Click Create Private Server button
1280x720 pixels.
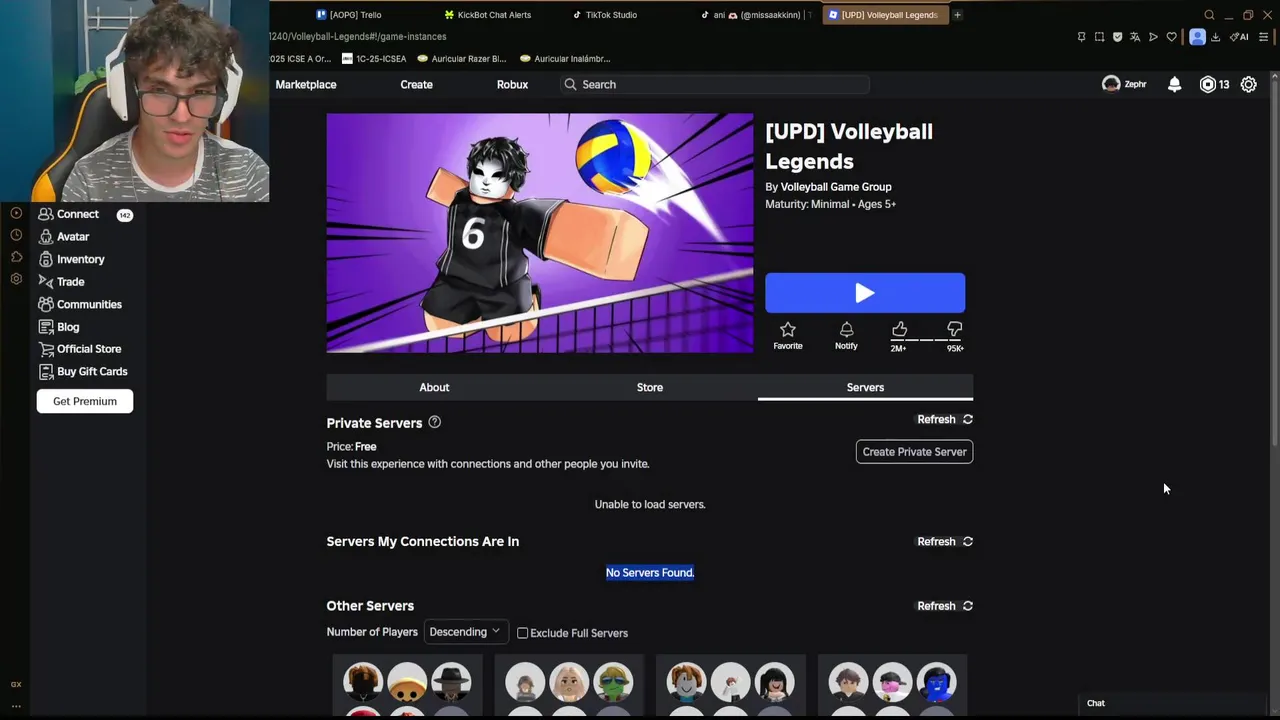point(914,452)
